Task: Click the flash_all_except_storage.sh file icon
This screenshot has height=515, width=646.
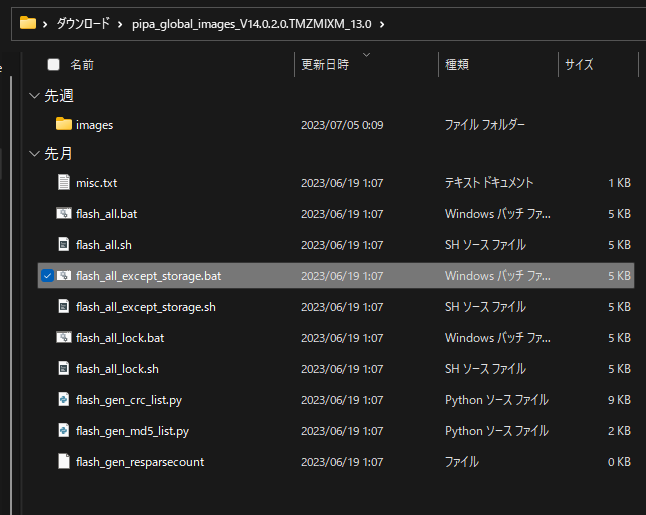Action: (64, 307)
